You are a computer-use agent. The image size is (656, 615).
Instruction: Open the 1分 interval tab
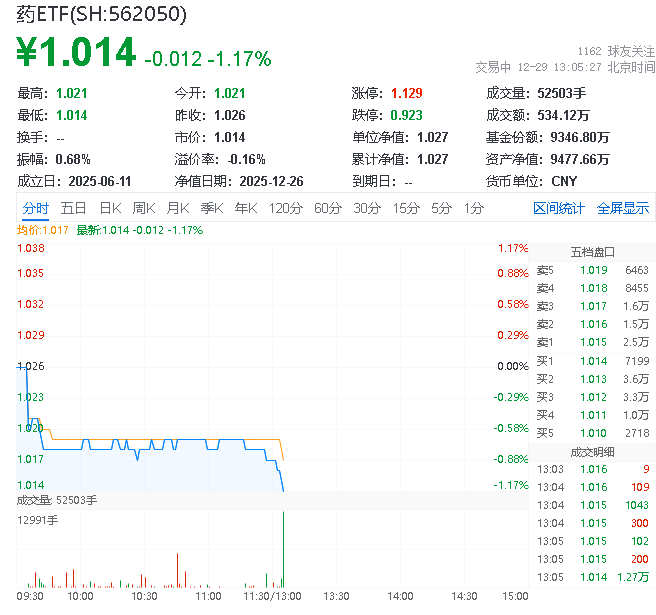[x=473, y=208]
